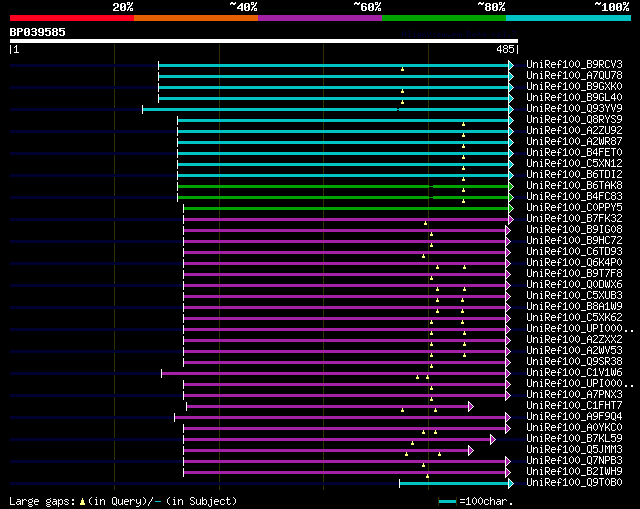Click the red ~20% identity legend segment
The image size is (640, 509).
[x=72, y=18]
